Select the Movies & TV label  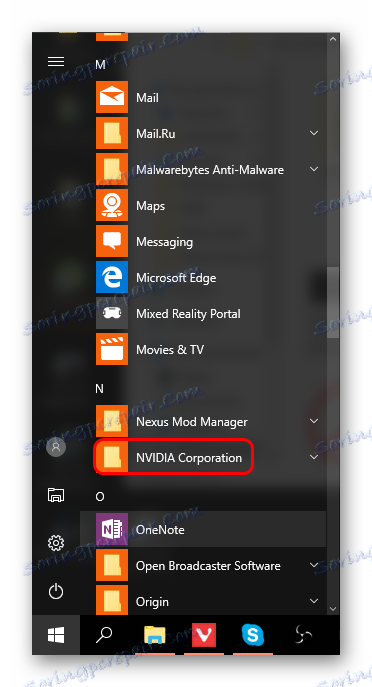point(170,350)
